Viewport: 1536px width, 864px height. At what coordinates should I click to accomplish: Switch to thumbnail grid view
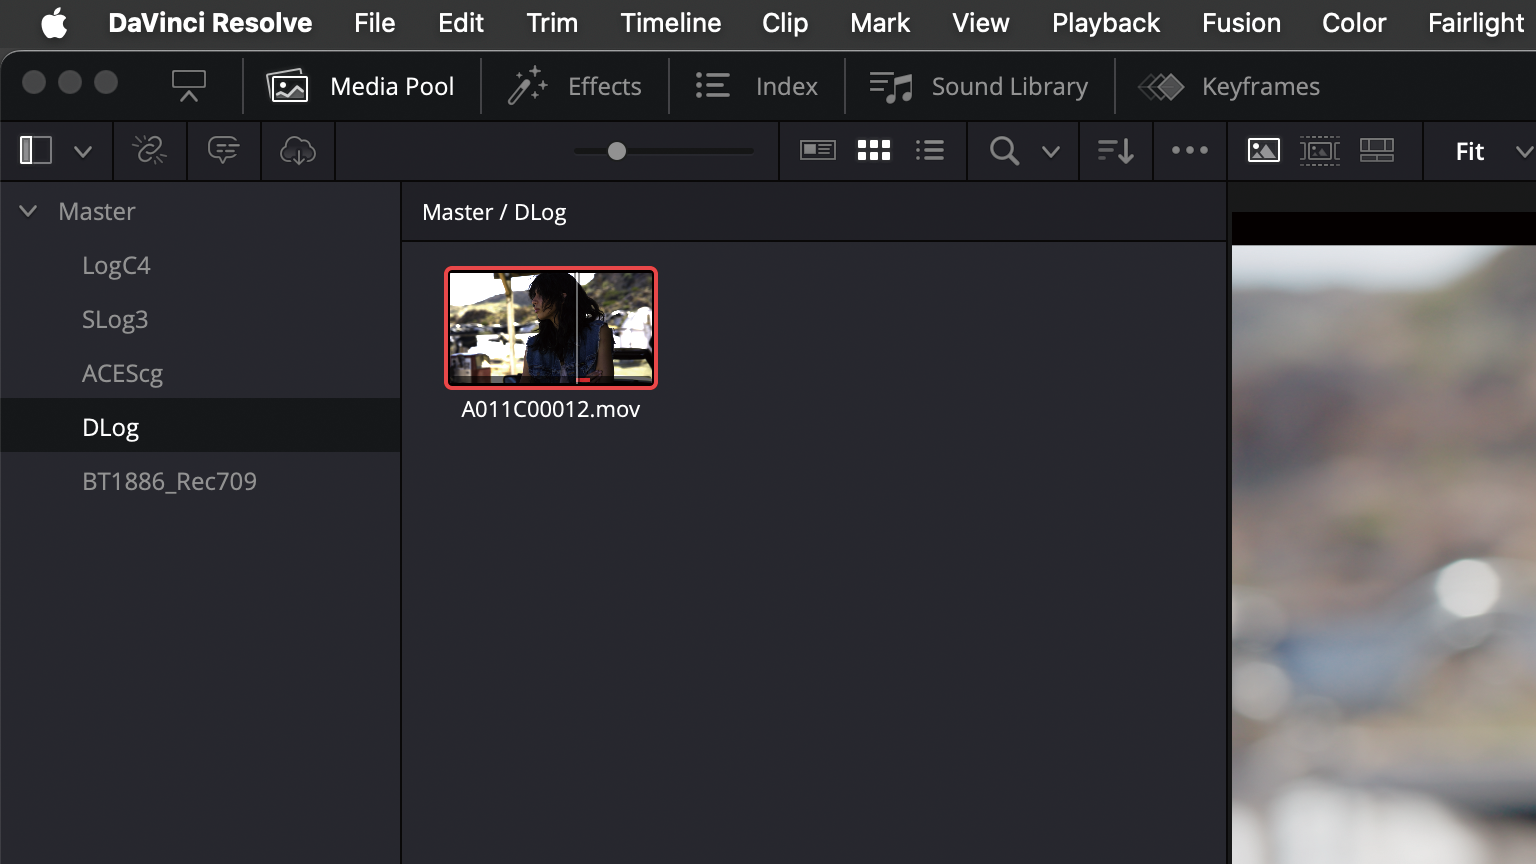874,151
